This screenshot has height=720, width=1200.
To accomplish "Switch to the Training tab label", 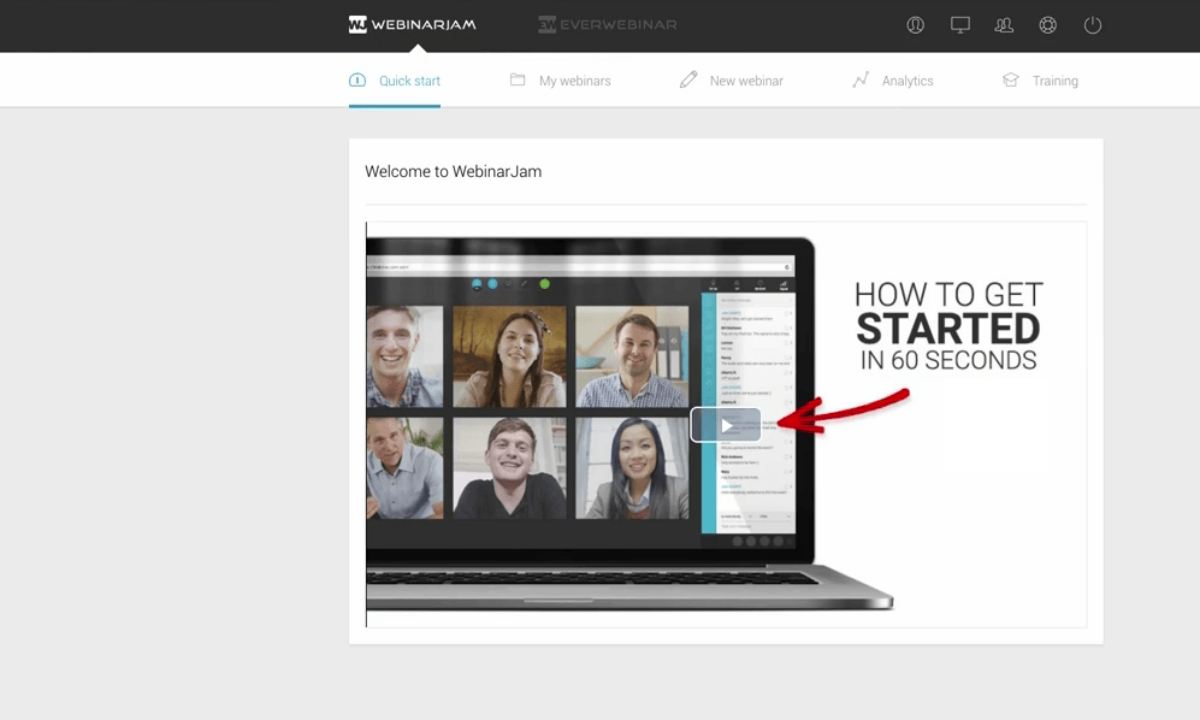I will tap(1055, 81).
